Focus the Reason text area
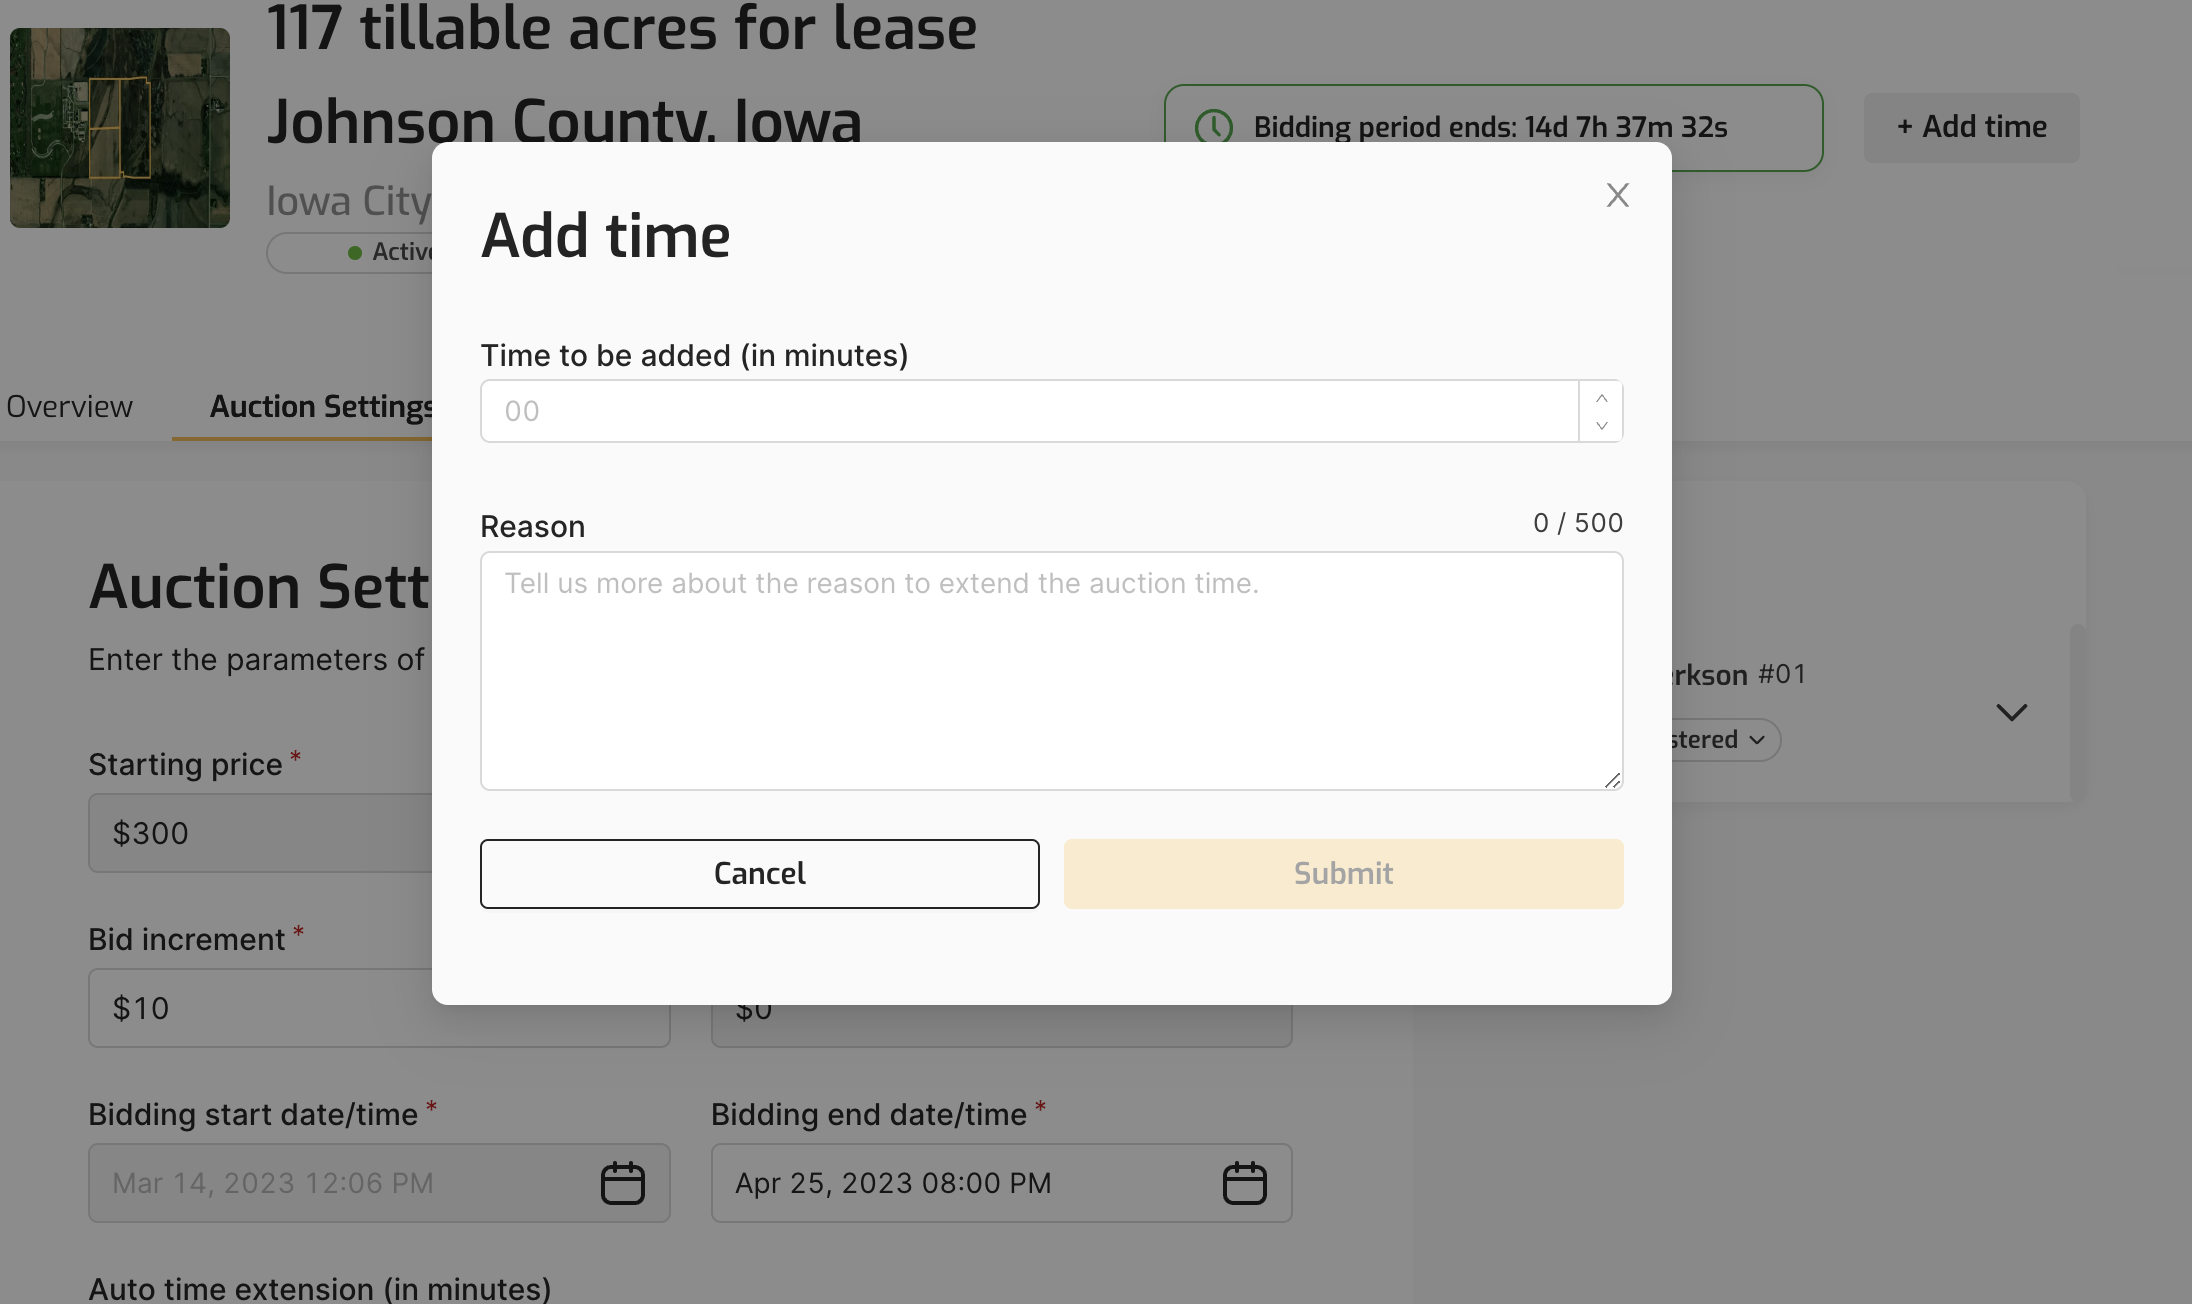This screenshot has width=2192, height=1304. coord(1050,670)
